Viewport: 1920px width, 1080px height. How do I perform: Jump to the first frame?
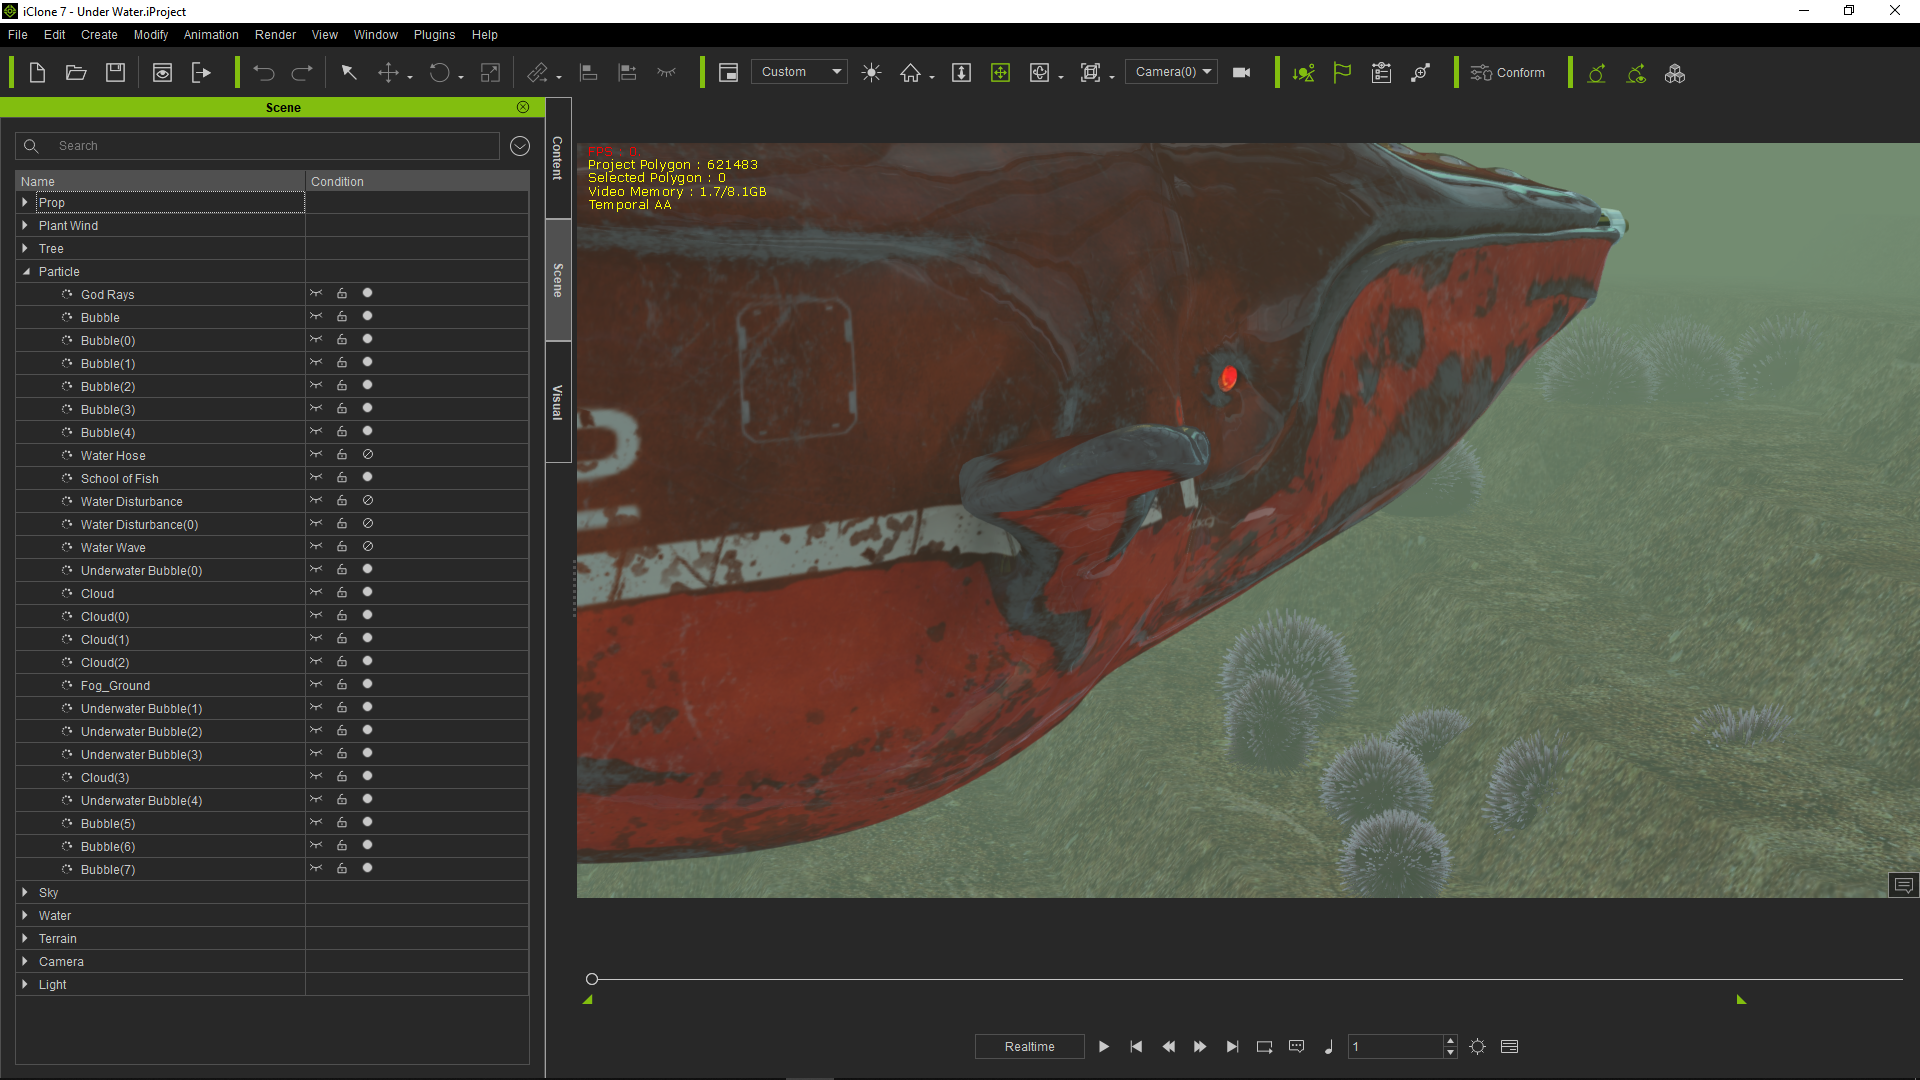coord(1136,1047)
